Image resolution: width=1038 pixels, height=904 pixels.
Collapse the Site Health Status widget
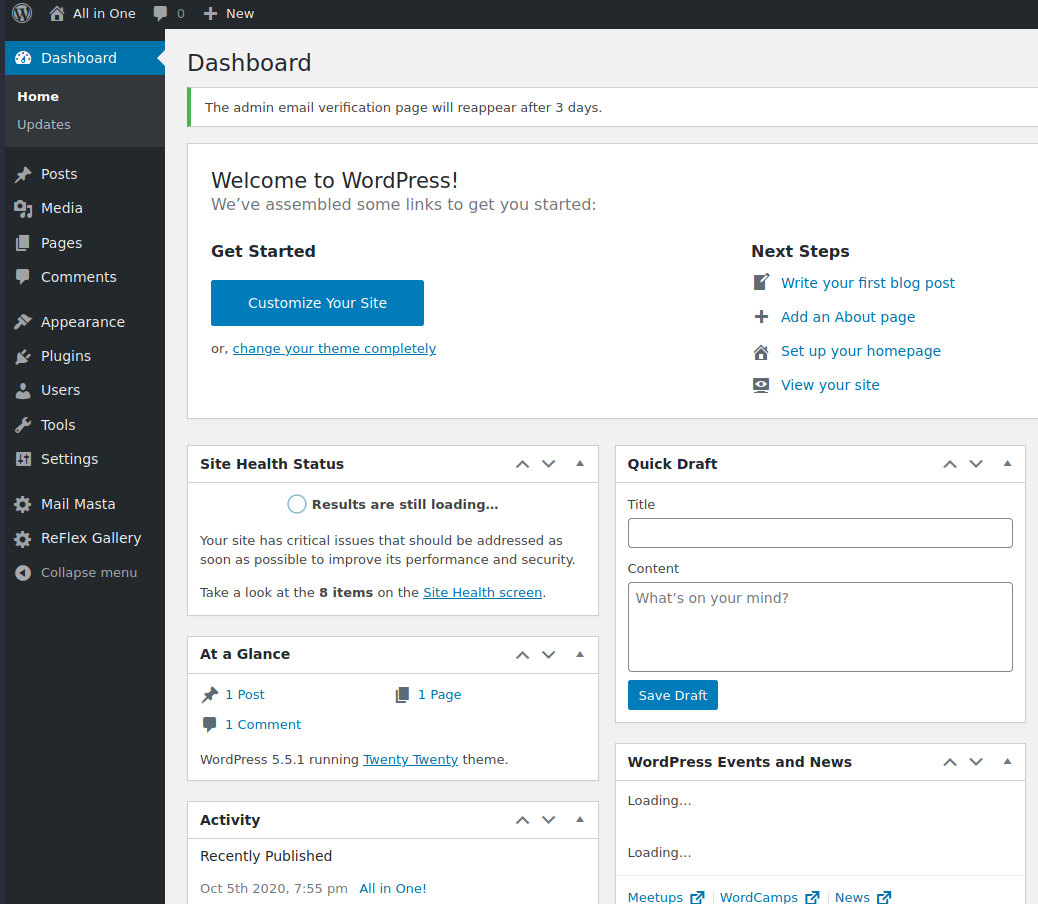(579, 463)
